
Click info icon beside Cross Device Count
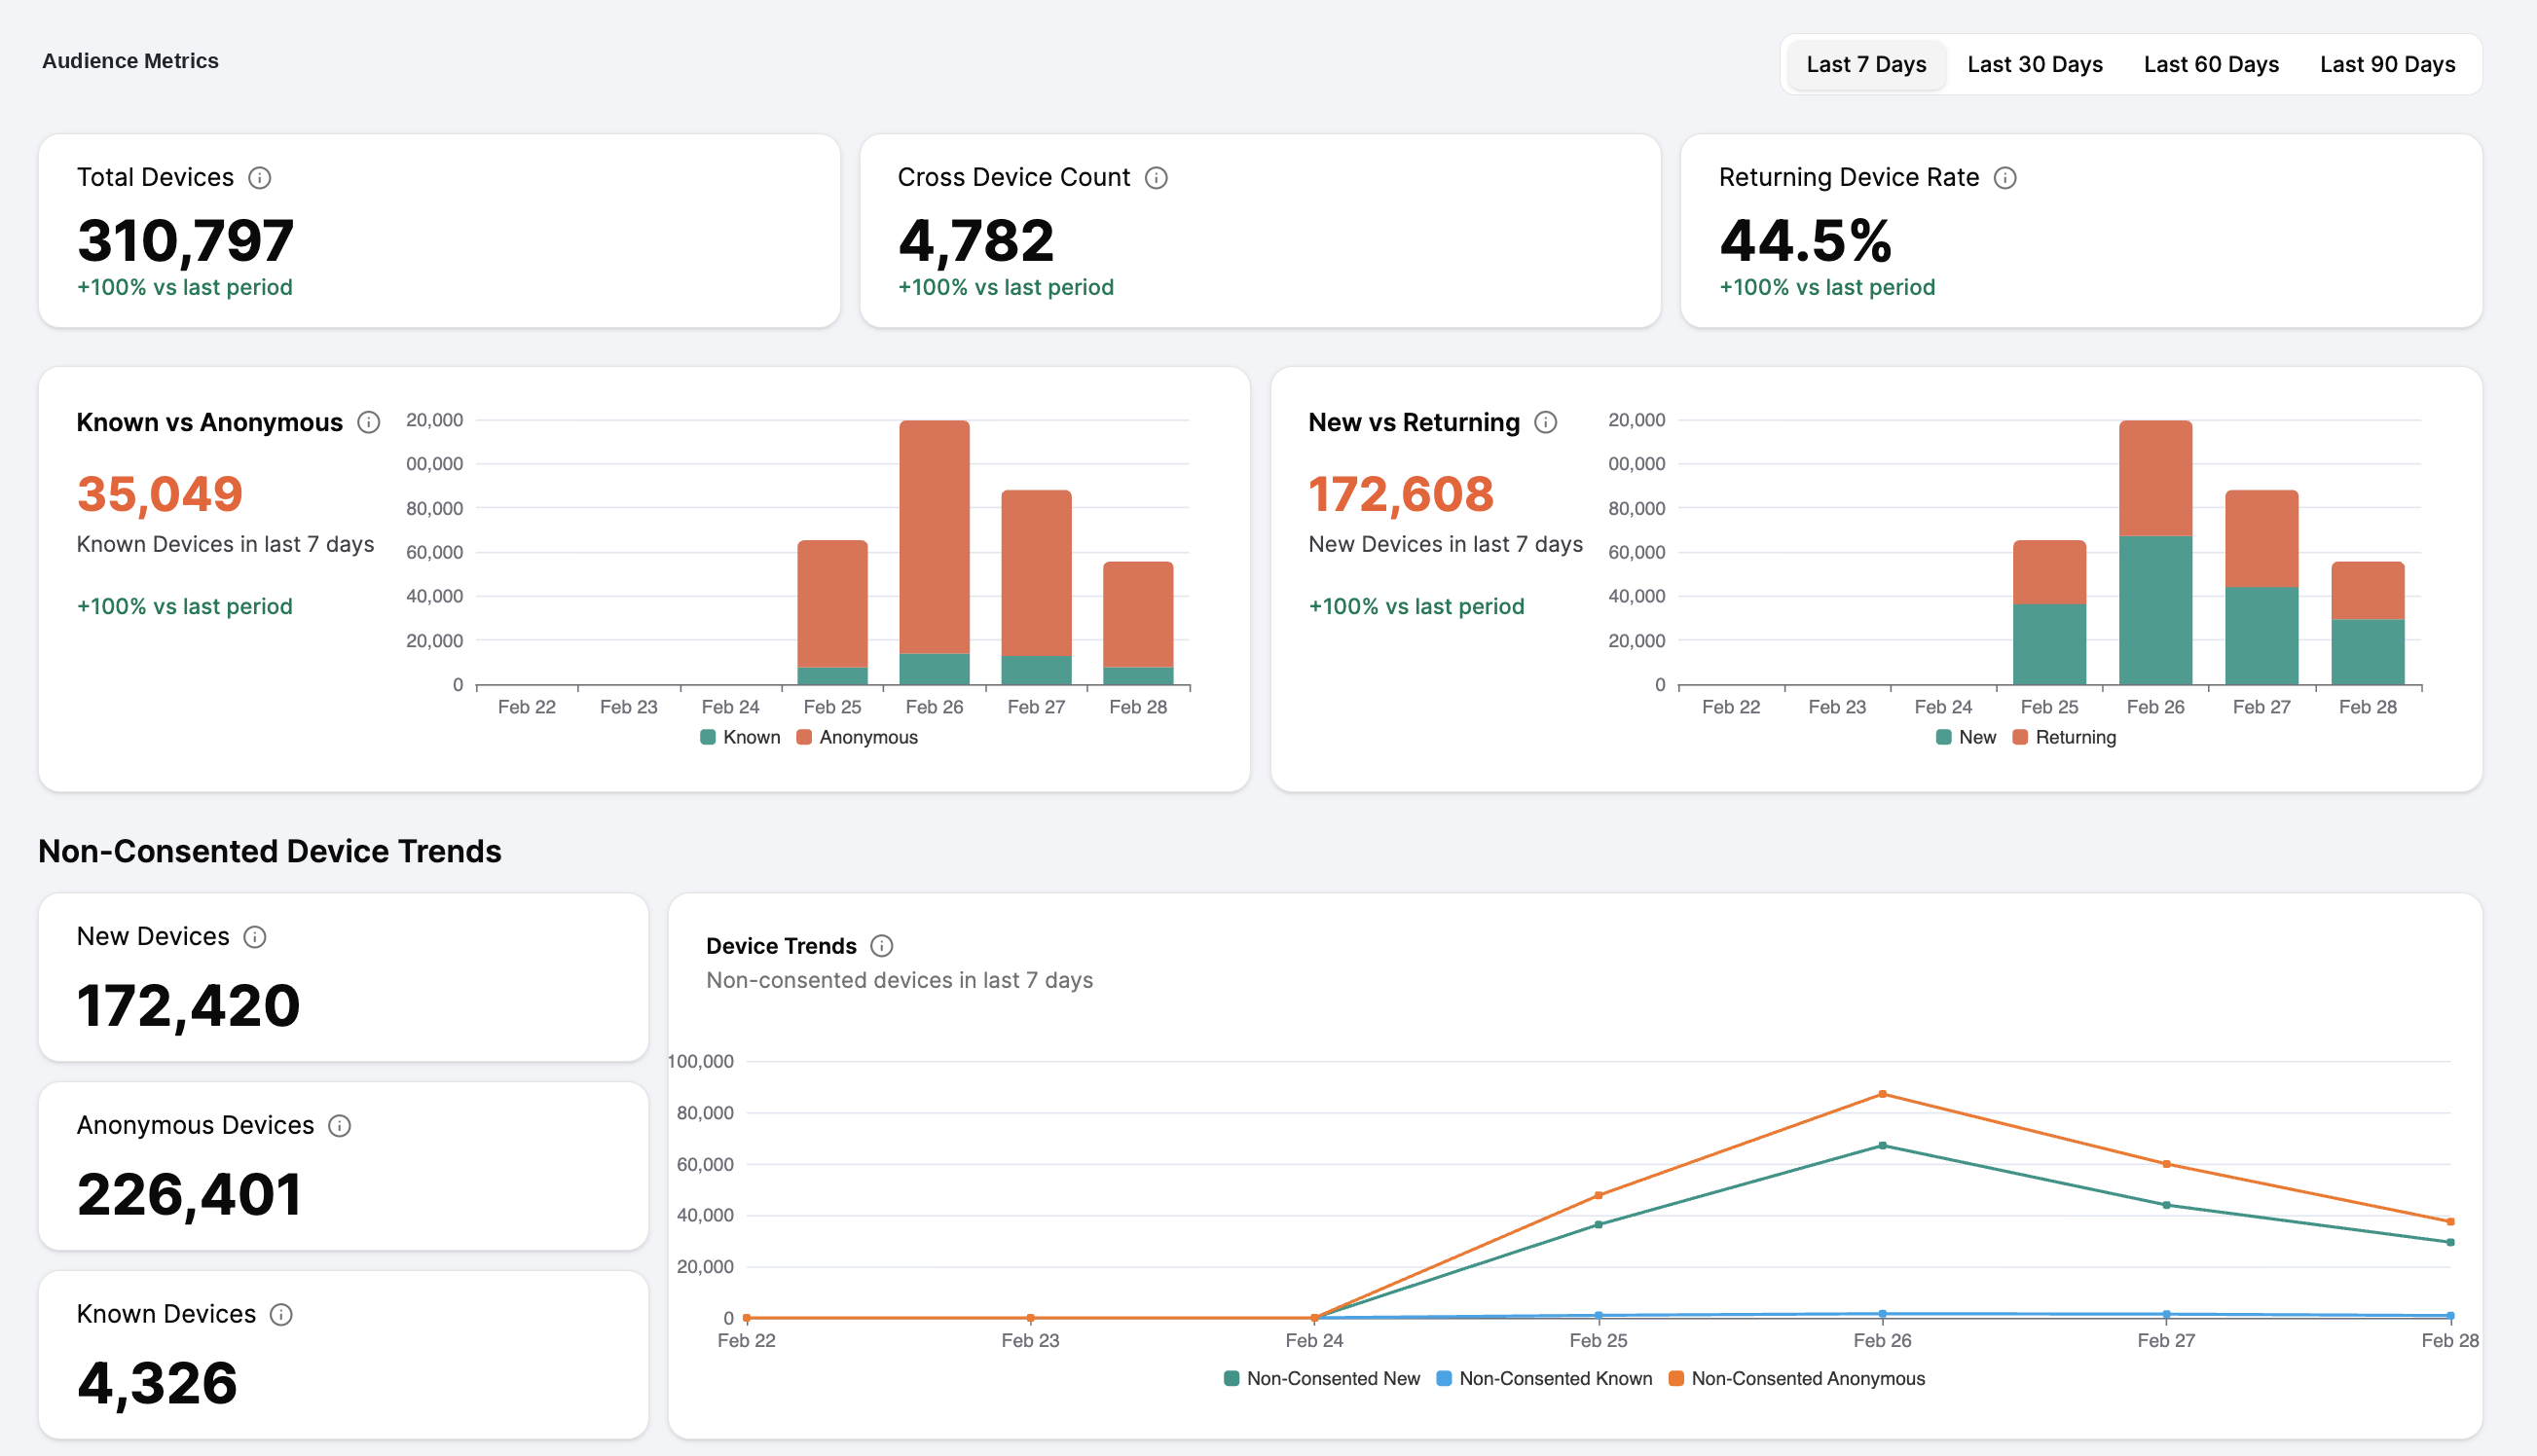1156,178
